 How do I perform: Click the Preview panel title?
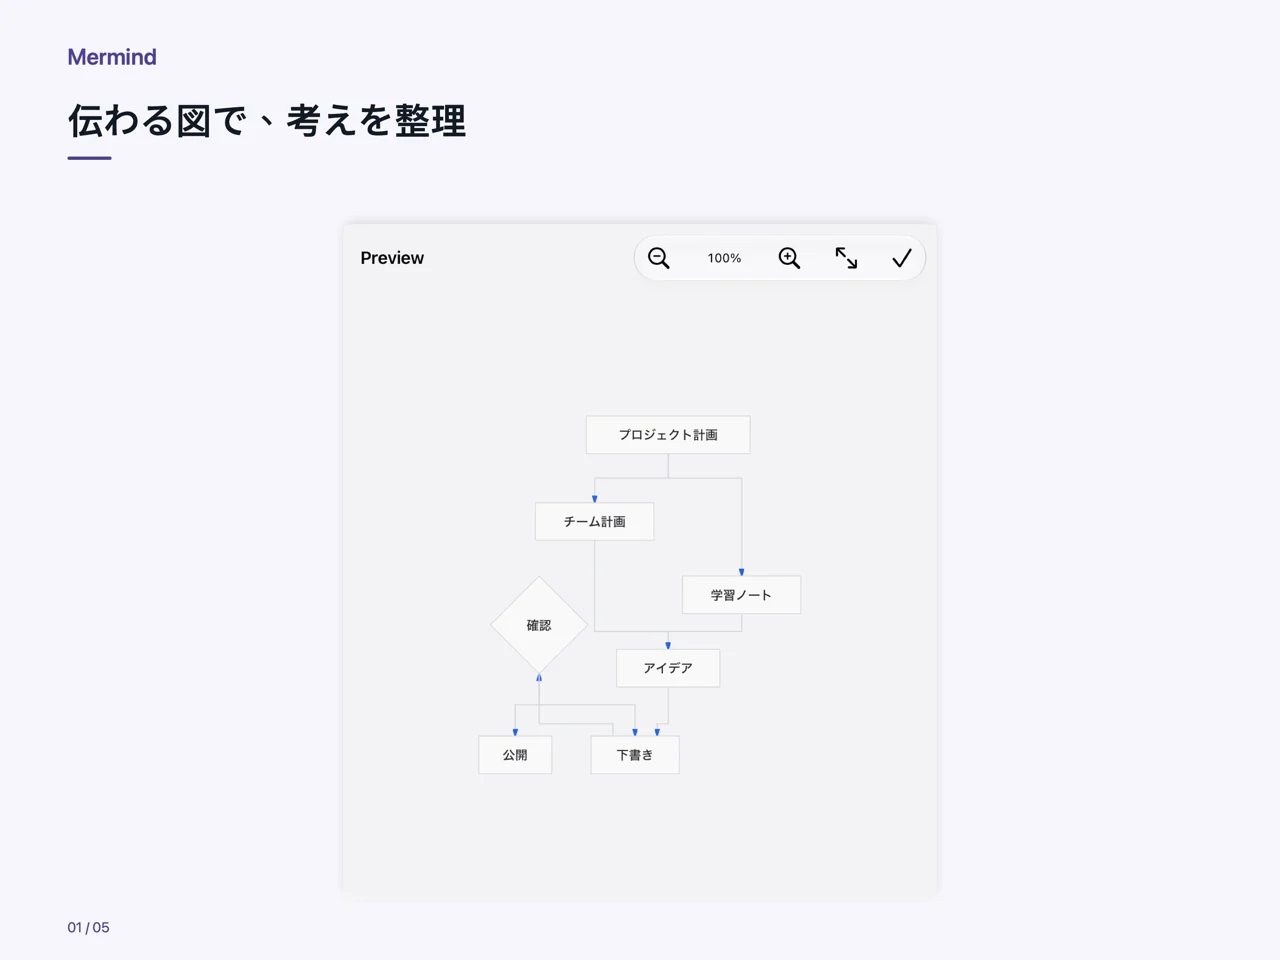(x=392, y=258)
